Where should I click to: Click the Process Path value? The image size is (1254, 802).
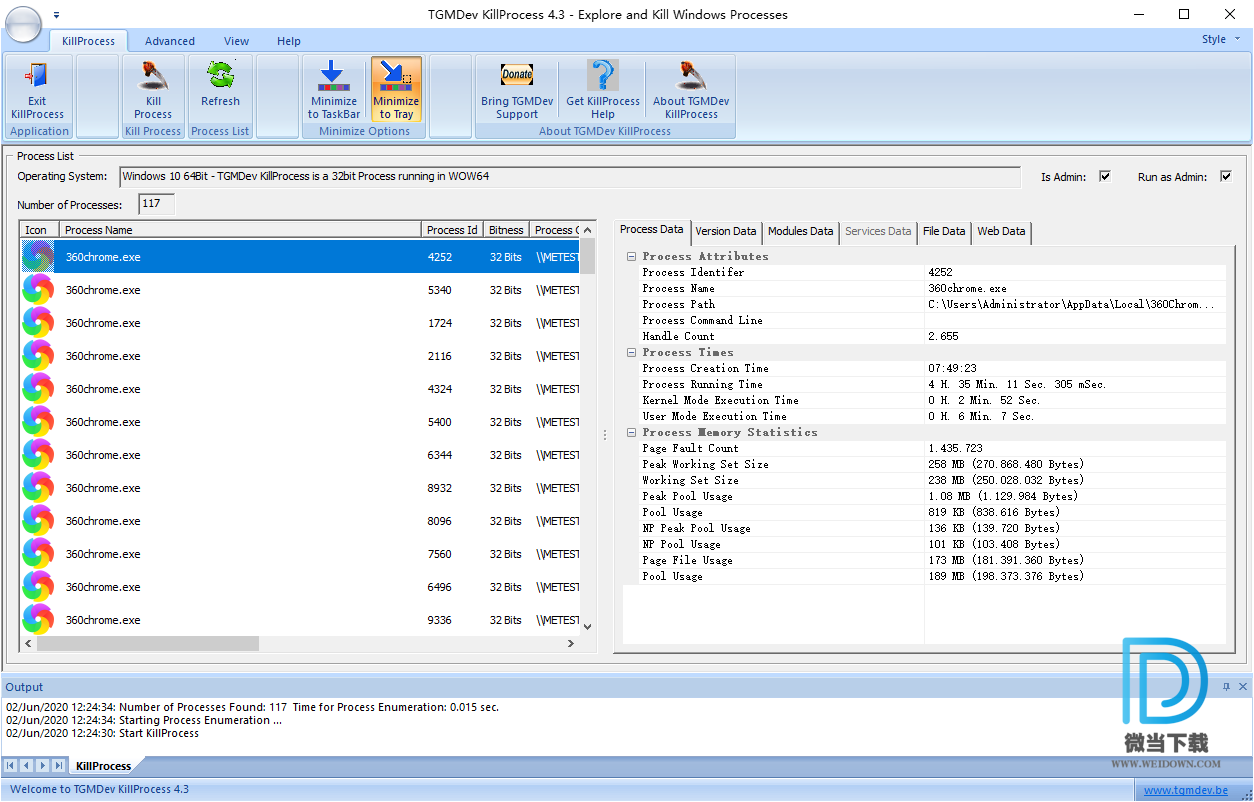click(1072, 304)
